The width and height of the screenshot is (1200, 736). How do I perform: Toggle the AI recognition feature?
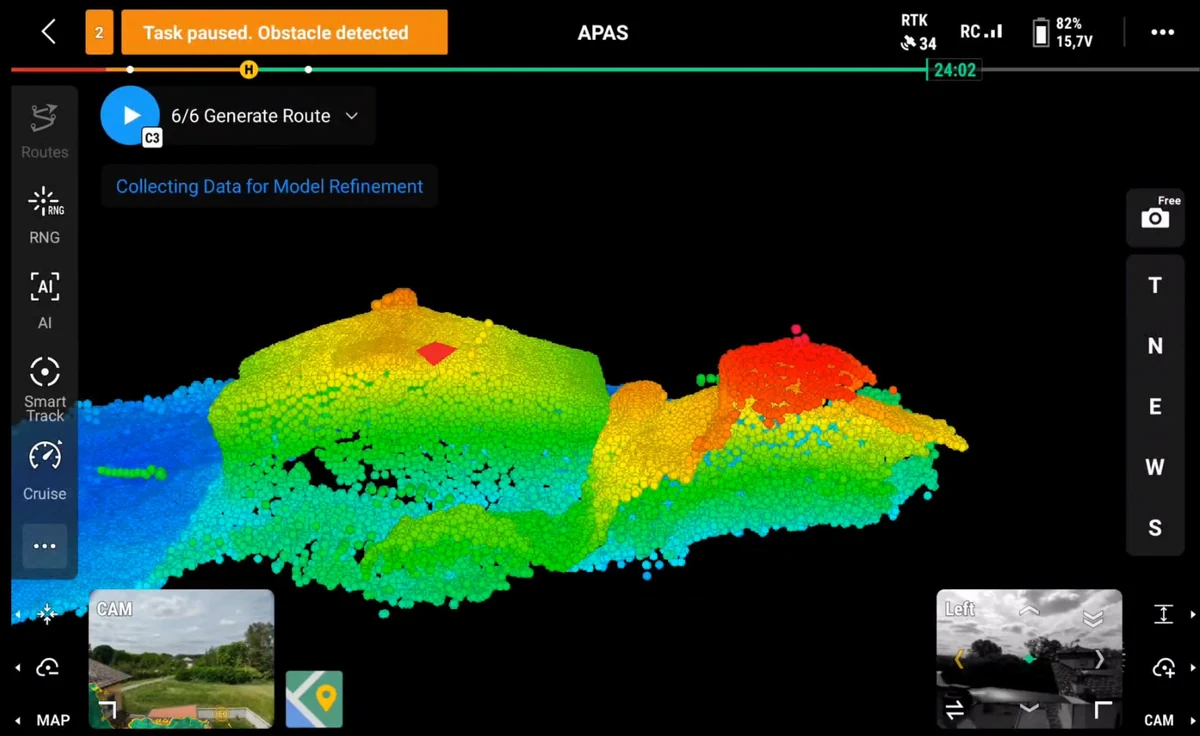point(45,300)
